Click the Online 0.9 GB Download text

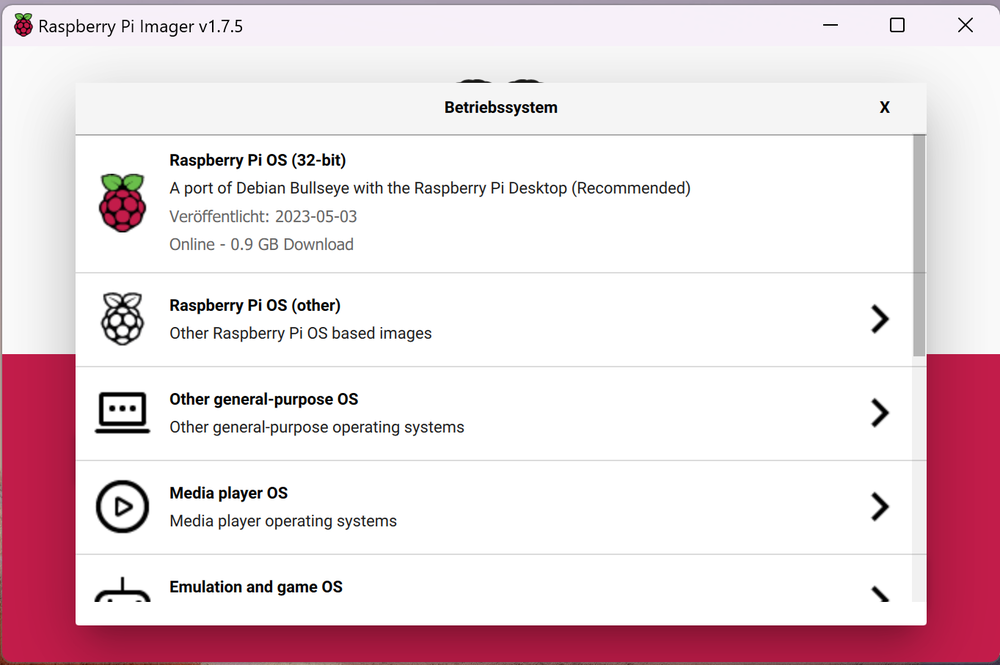pyautogui.click(x=260, y=244)
